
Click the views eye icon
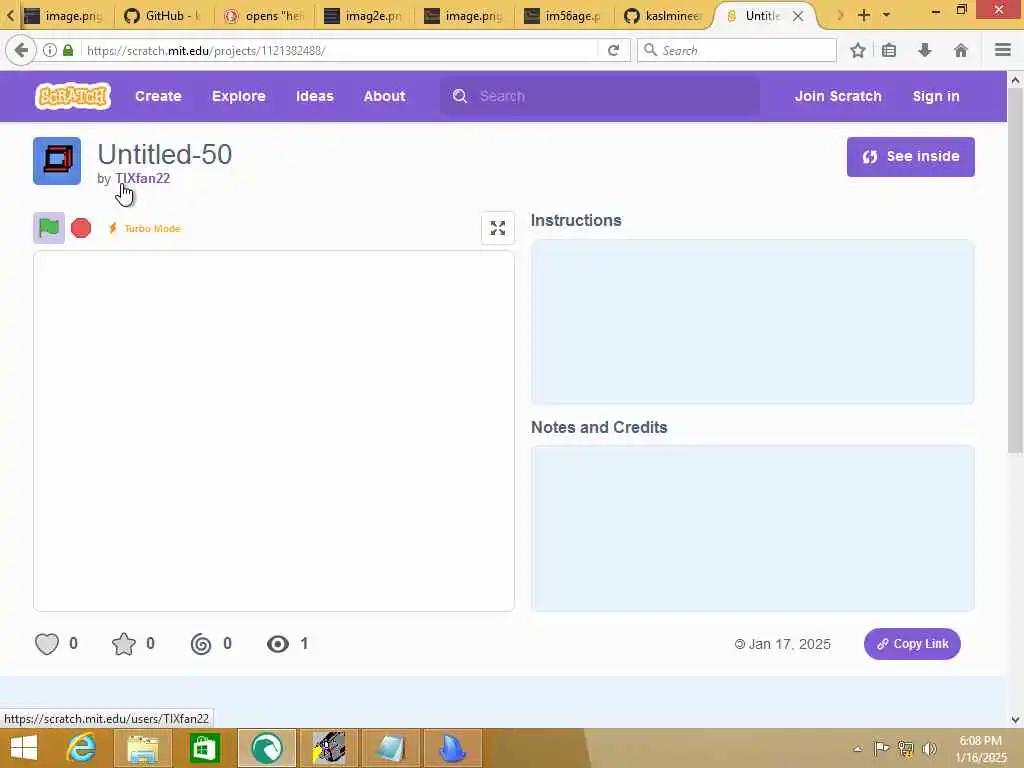[278, 644]
